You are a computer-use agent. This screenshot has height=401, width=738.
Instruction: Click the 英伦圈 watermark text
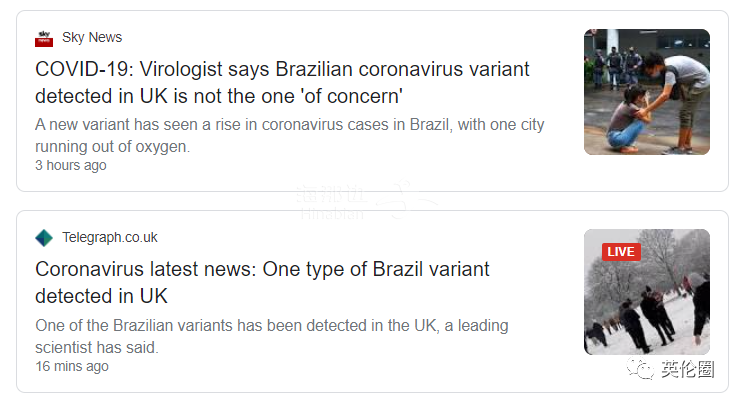click(x=688, y=369)
